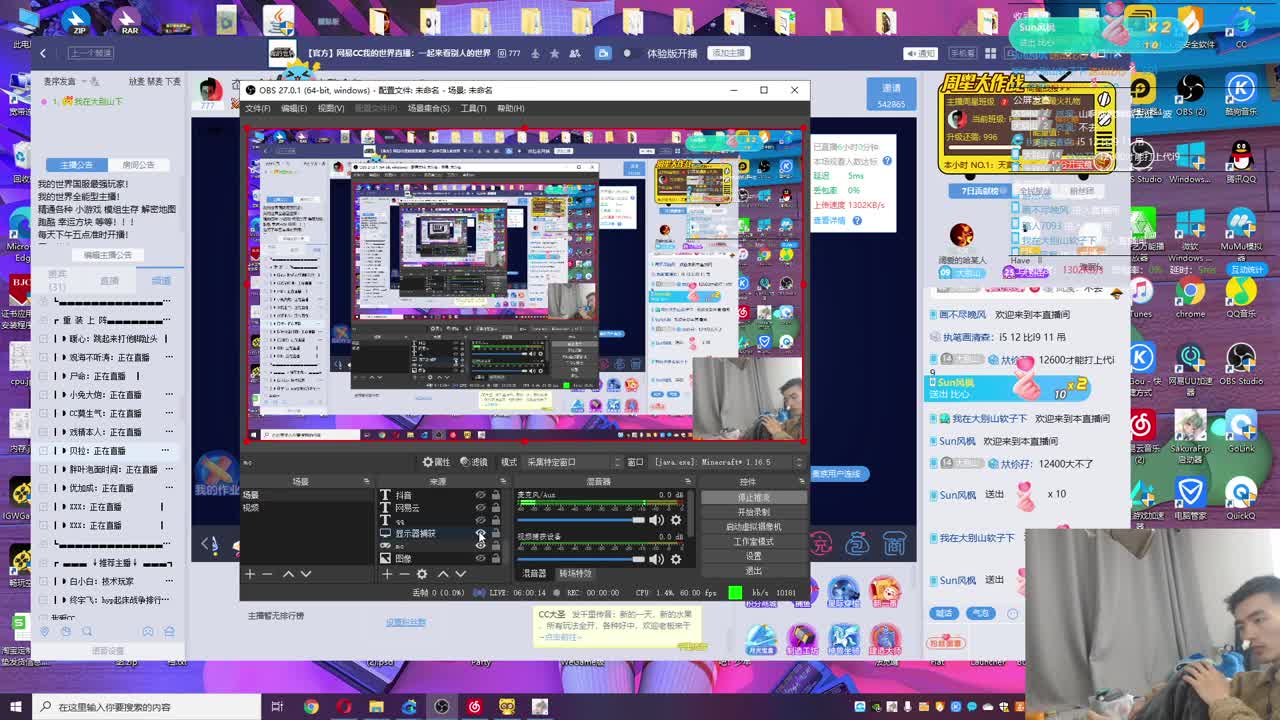Open source properties gear in sources toolbar
Screen dimensions: 1280x720
tap(422, 574)
